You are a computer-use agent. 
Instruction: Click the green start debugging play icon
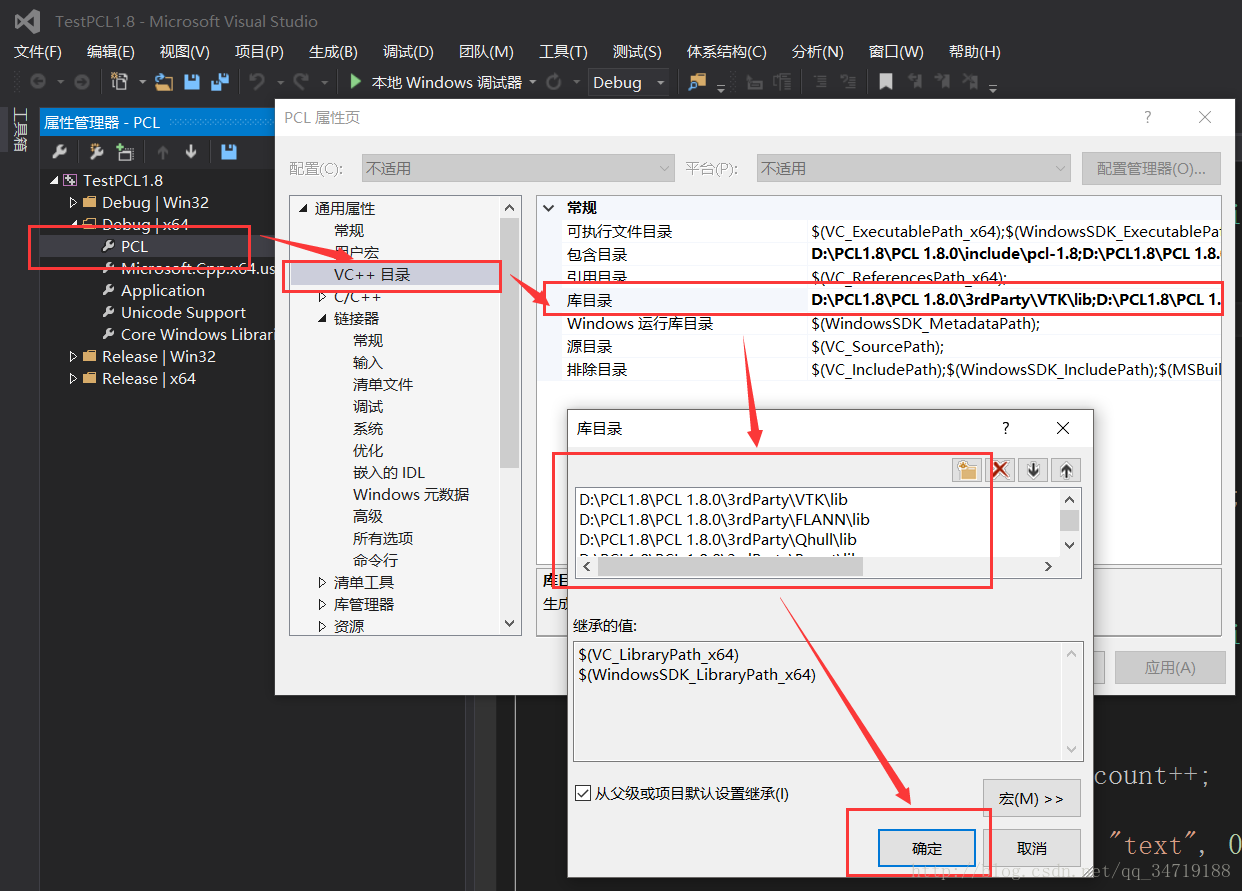(x=355, y=82)
